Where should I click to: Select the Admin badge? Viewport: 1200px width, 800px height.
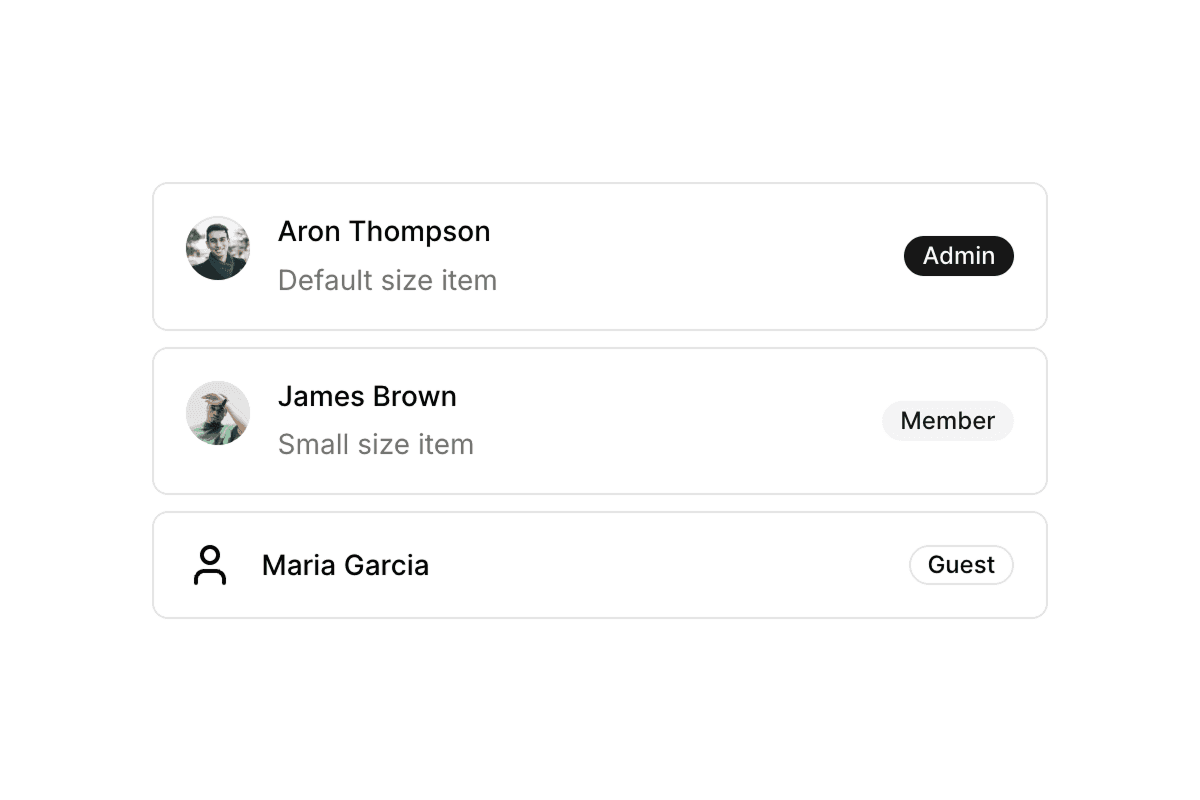(958, 256)
